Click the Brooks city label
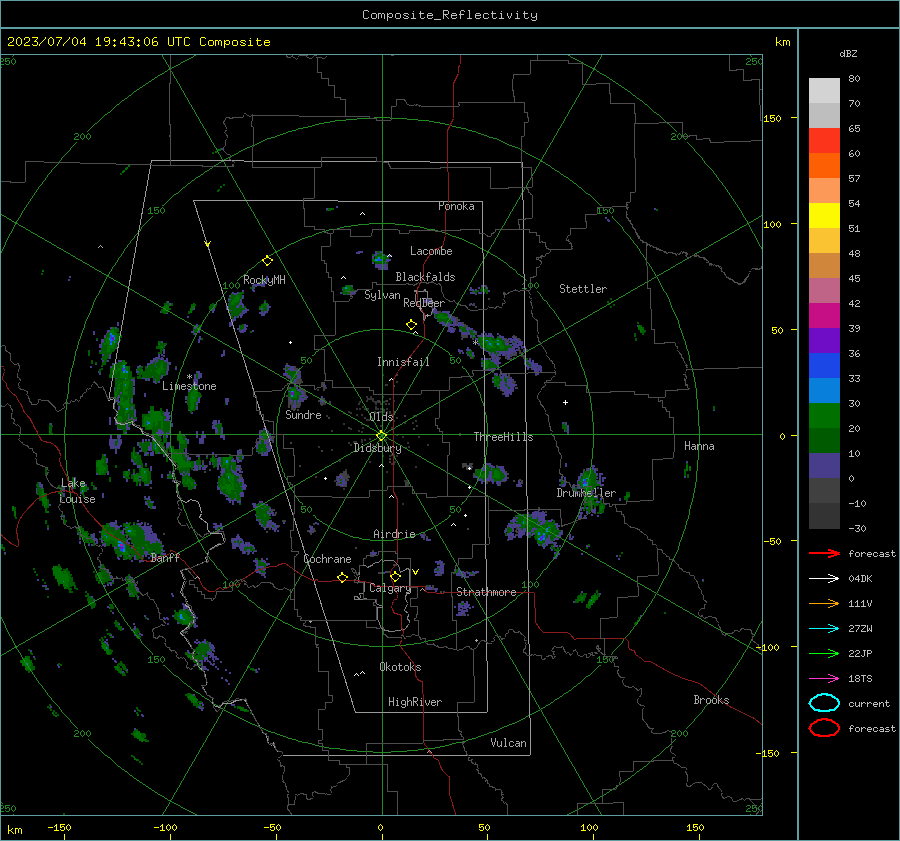The width and height of the screenshot is (900, 841). pos(711,700)
